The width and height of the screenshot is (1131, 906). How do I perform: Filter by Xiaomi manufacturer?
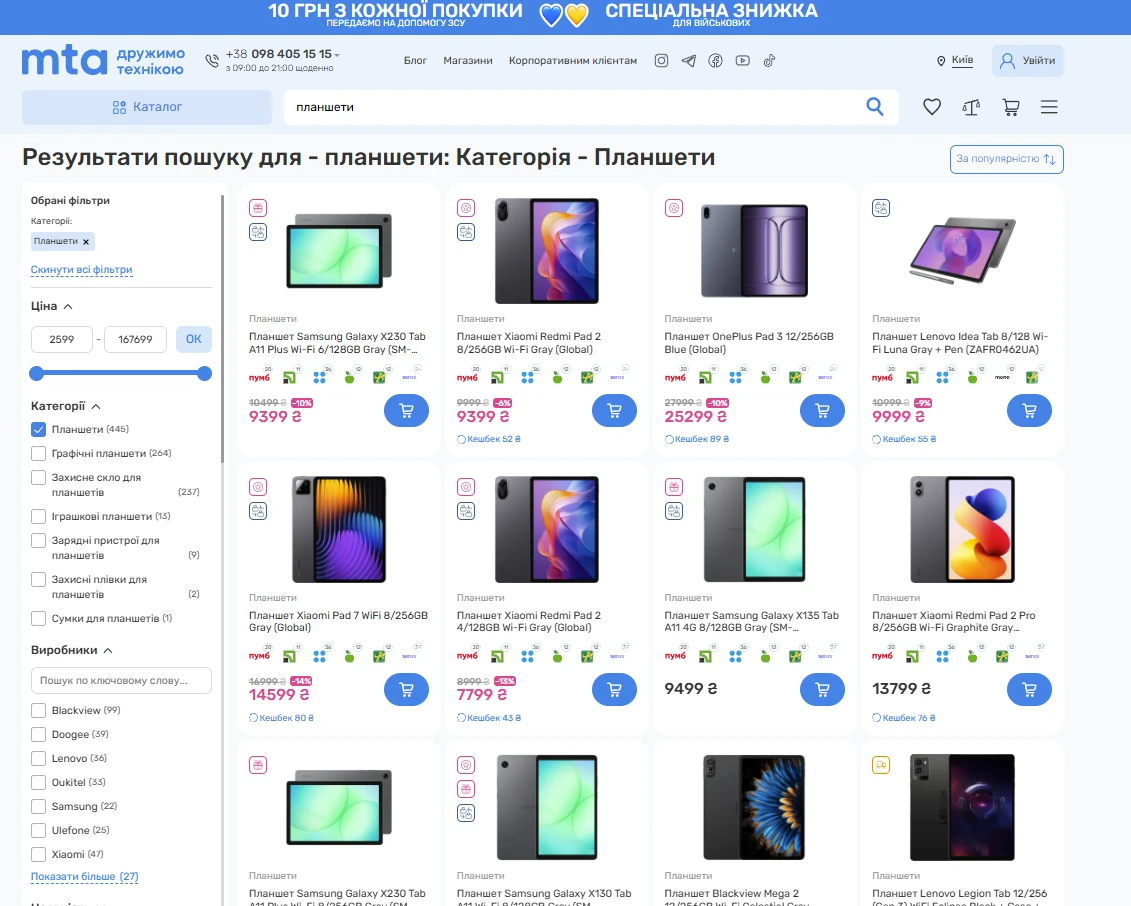(x=38, y=854)
